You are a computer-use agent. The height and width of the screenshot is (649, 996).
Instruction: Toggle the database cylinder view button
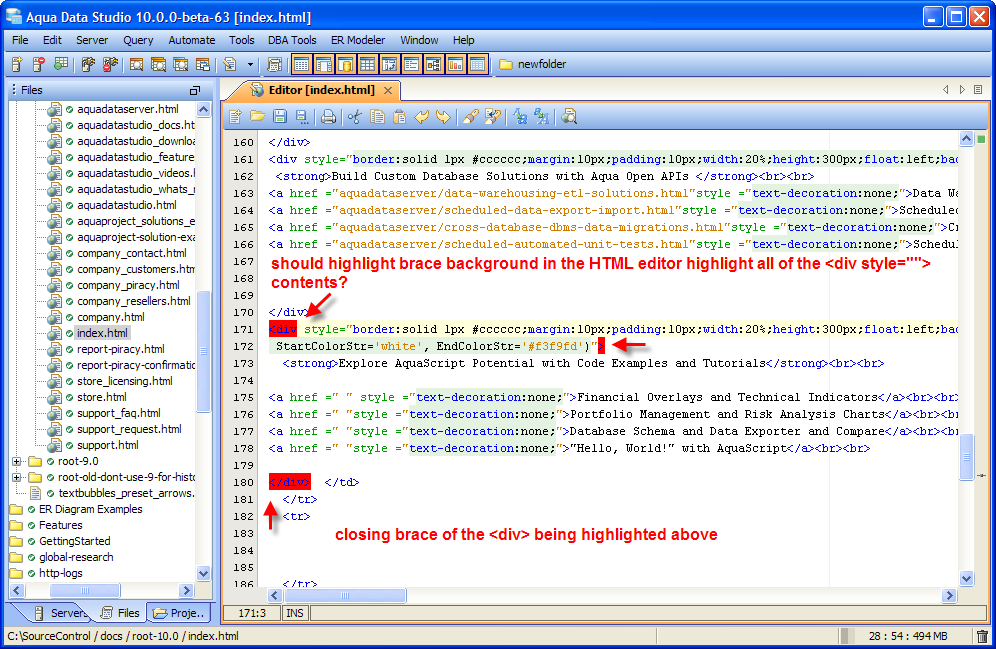(346, 64)
